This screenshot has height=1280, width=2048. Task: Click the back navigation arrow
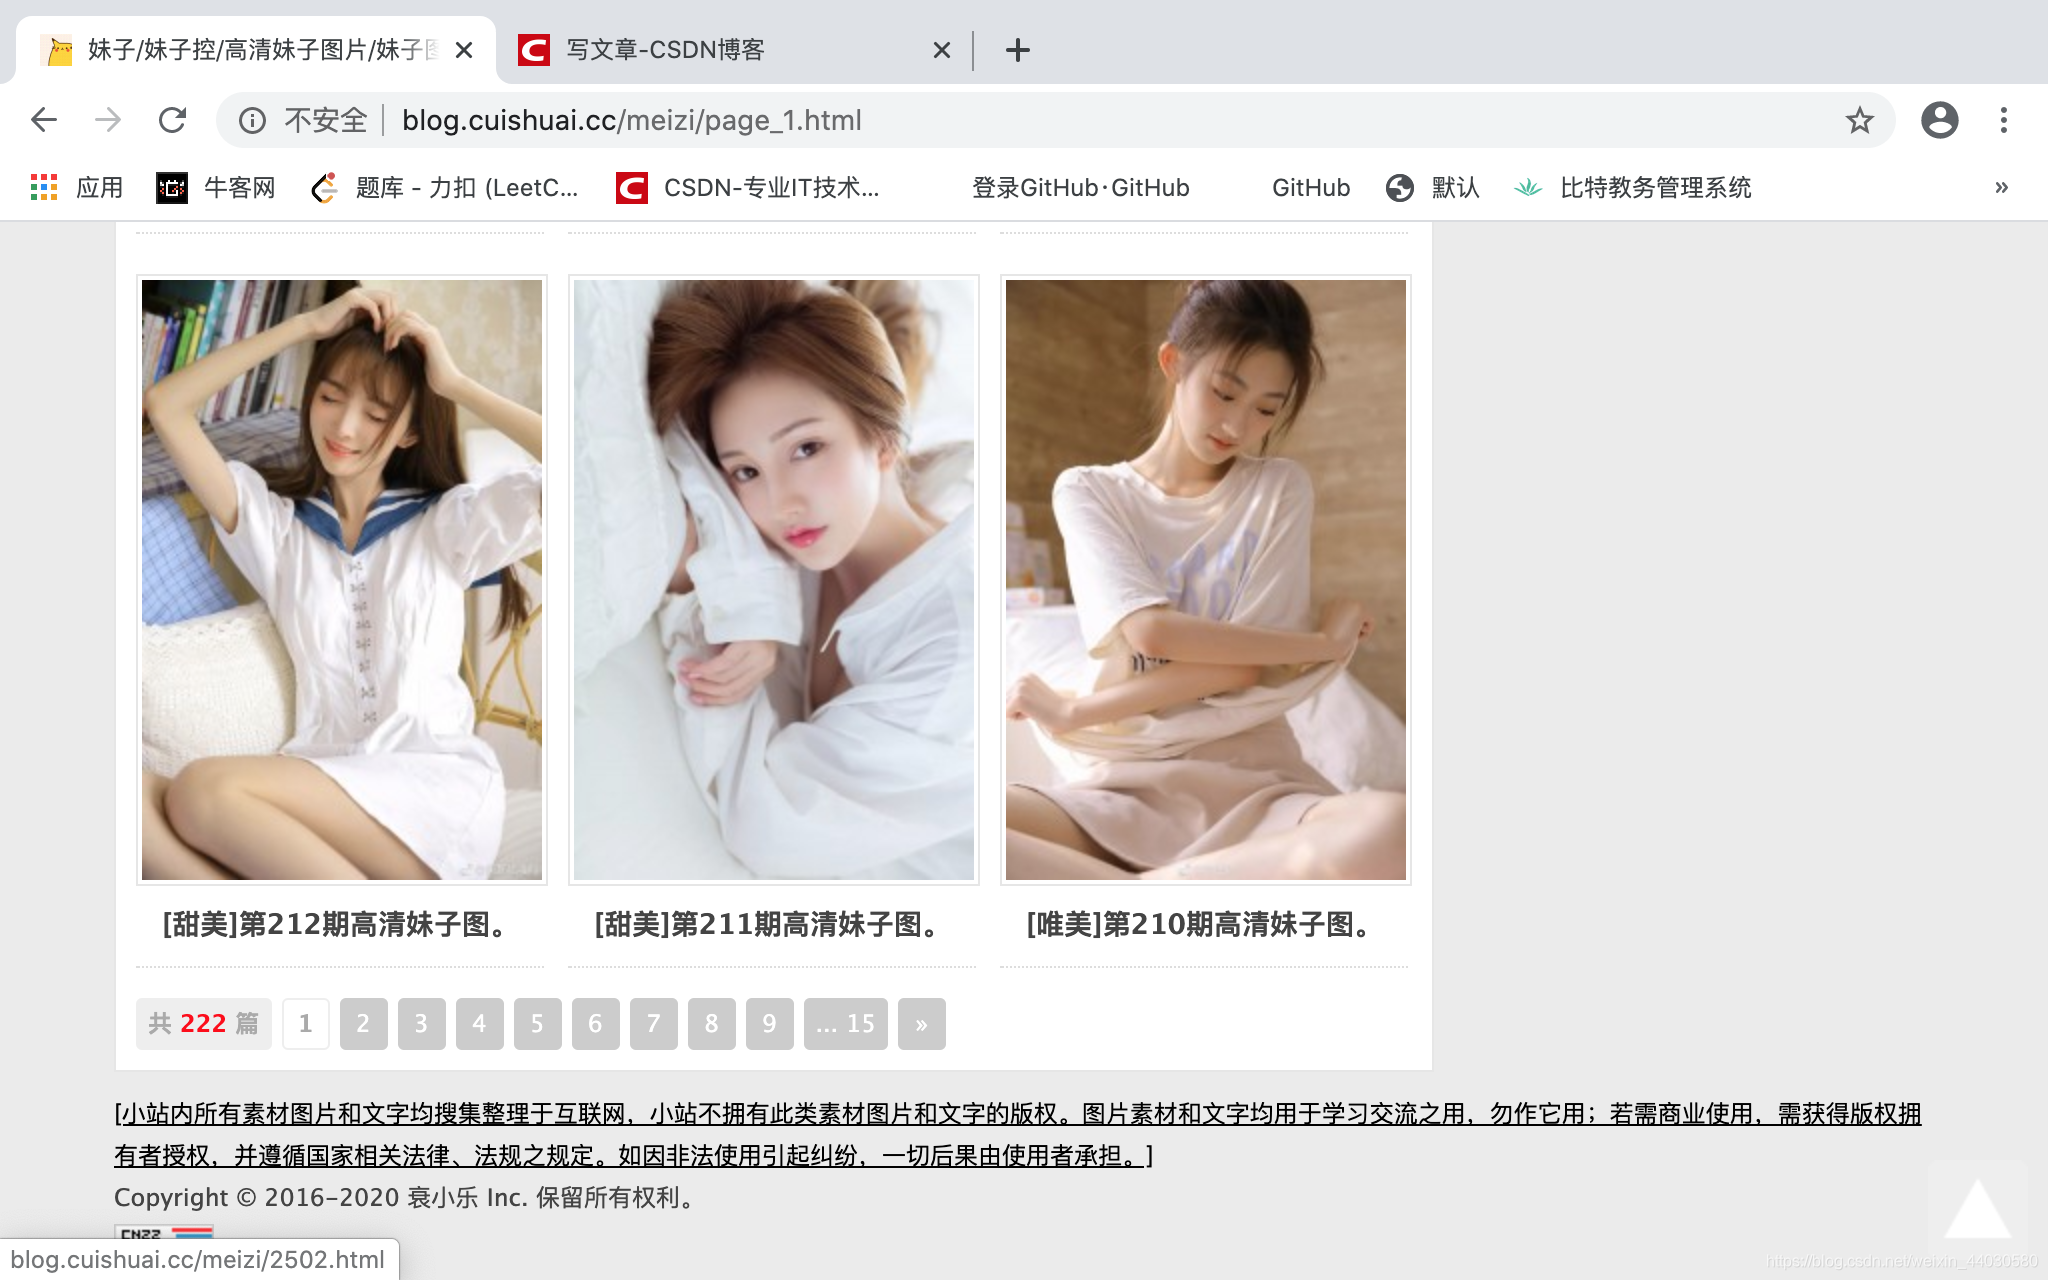(x=44, y=120)
